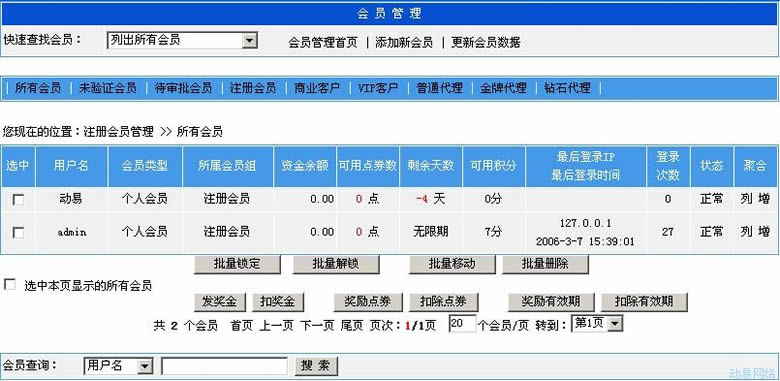This screenshot has width=780, height=381.
Task: Tick the checkbox for user 动易
Action: 18,200
